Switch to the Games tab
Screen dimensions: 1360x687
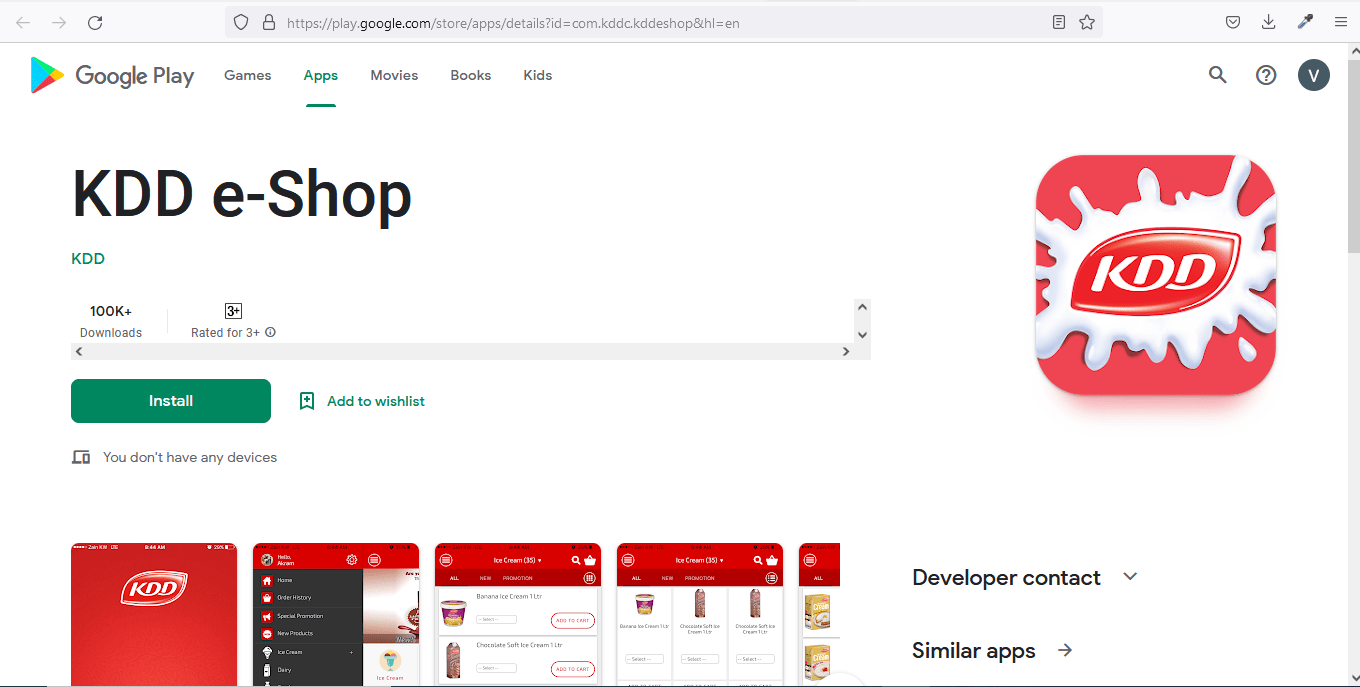pos(247,75)
